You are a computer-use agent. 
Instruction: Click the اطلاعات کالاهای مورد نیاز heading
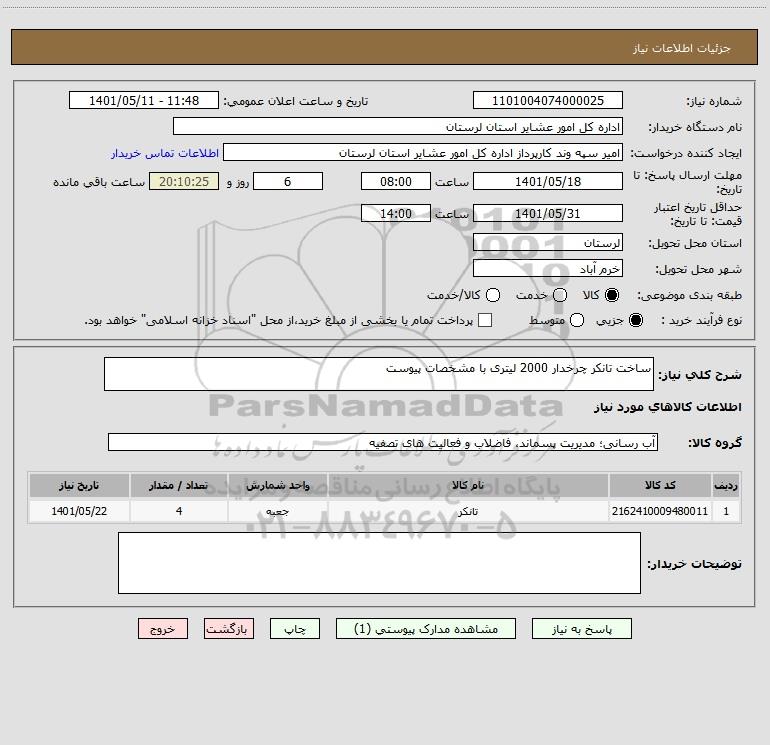668,407
